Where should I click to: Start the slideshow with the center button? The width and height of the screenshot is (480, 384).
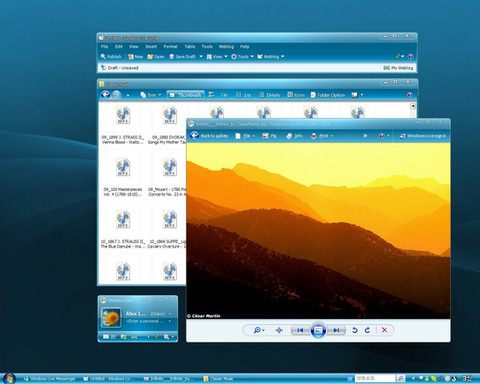click(318, 330)
